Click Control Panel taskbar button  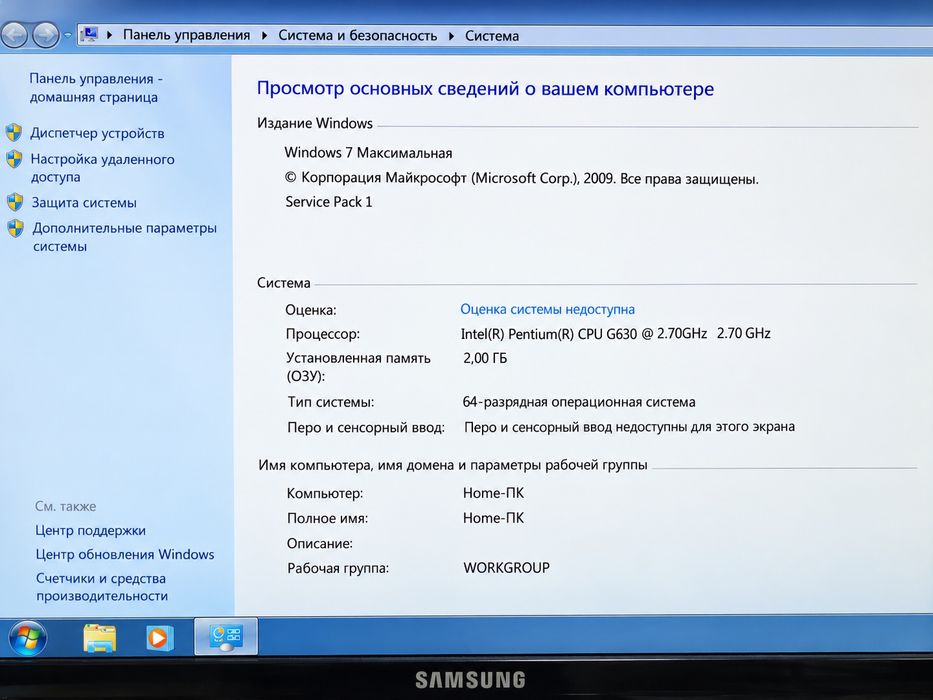coord(226,637)
